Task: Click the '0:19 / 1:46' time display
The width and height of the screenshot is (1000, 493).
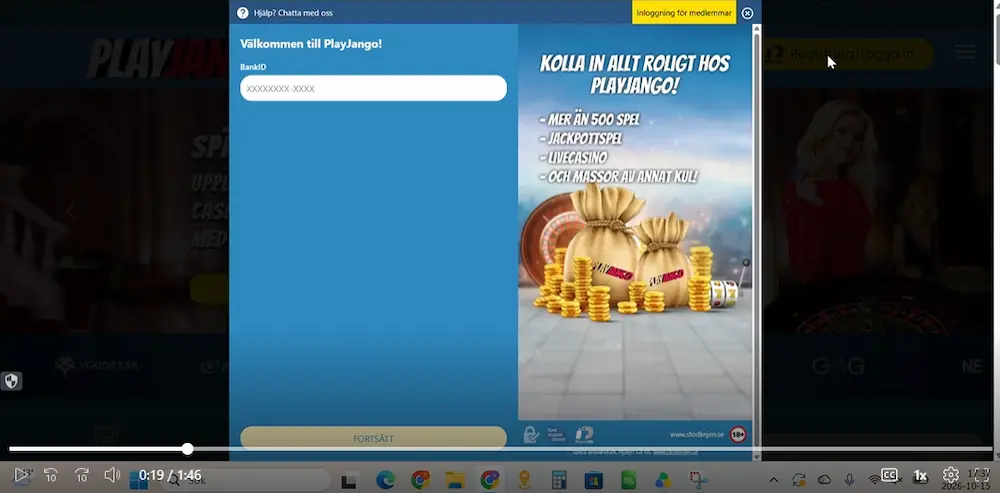Action: pos(170,475)
